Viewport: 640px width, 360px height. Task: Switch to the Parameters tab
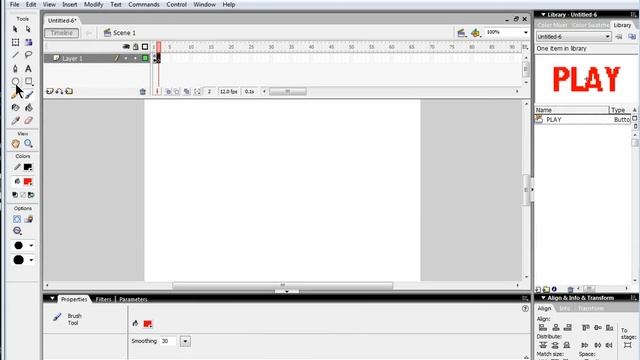point(133,299)
